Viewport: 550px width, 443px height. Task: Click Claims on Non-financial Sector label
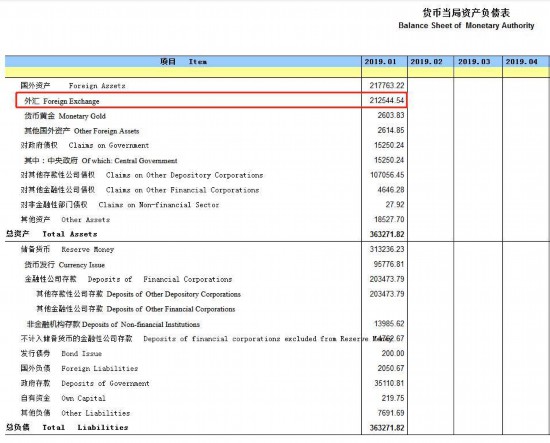pos(120,205)
